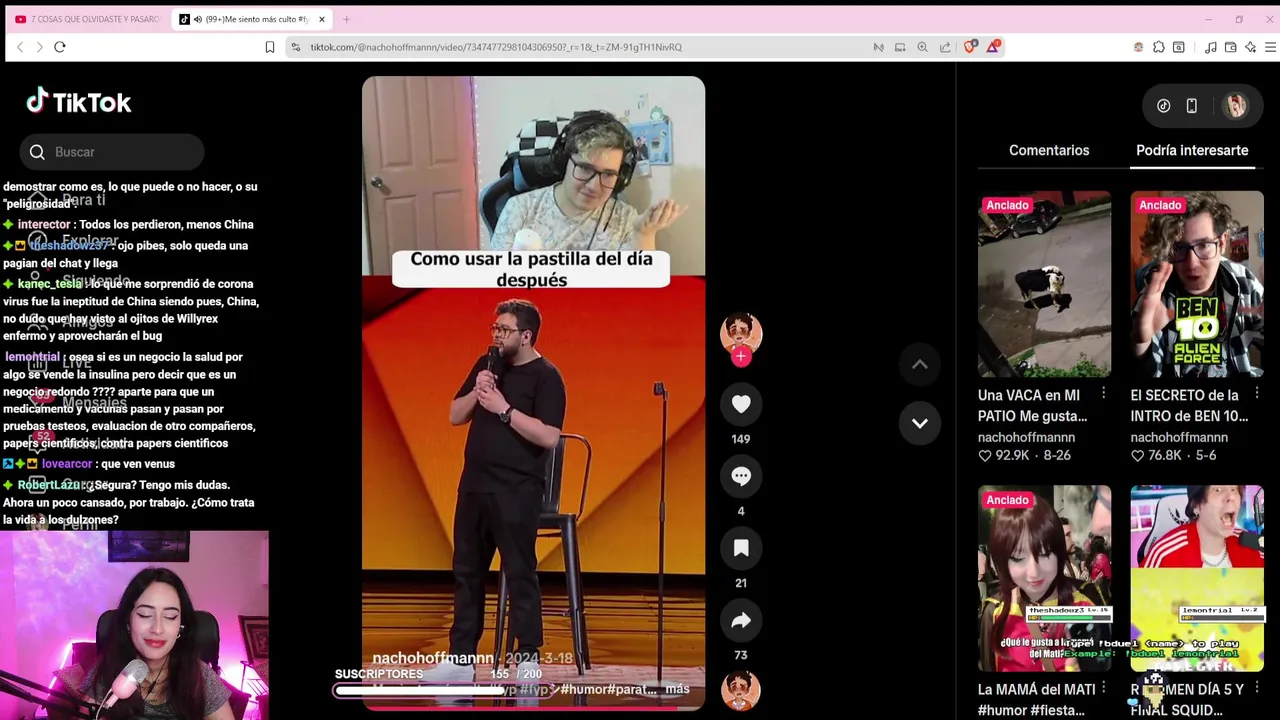The width and height of the screenshot is (1280, 720).
Task: Click the phone app icon in top pill
Action: (1192, 106)
